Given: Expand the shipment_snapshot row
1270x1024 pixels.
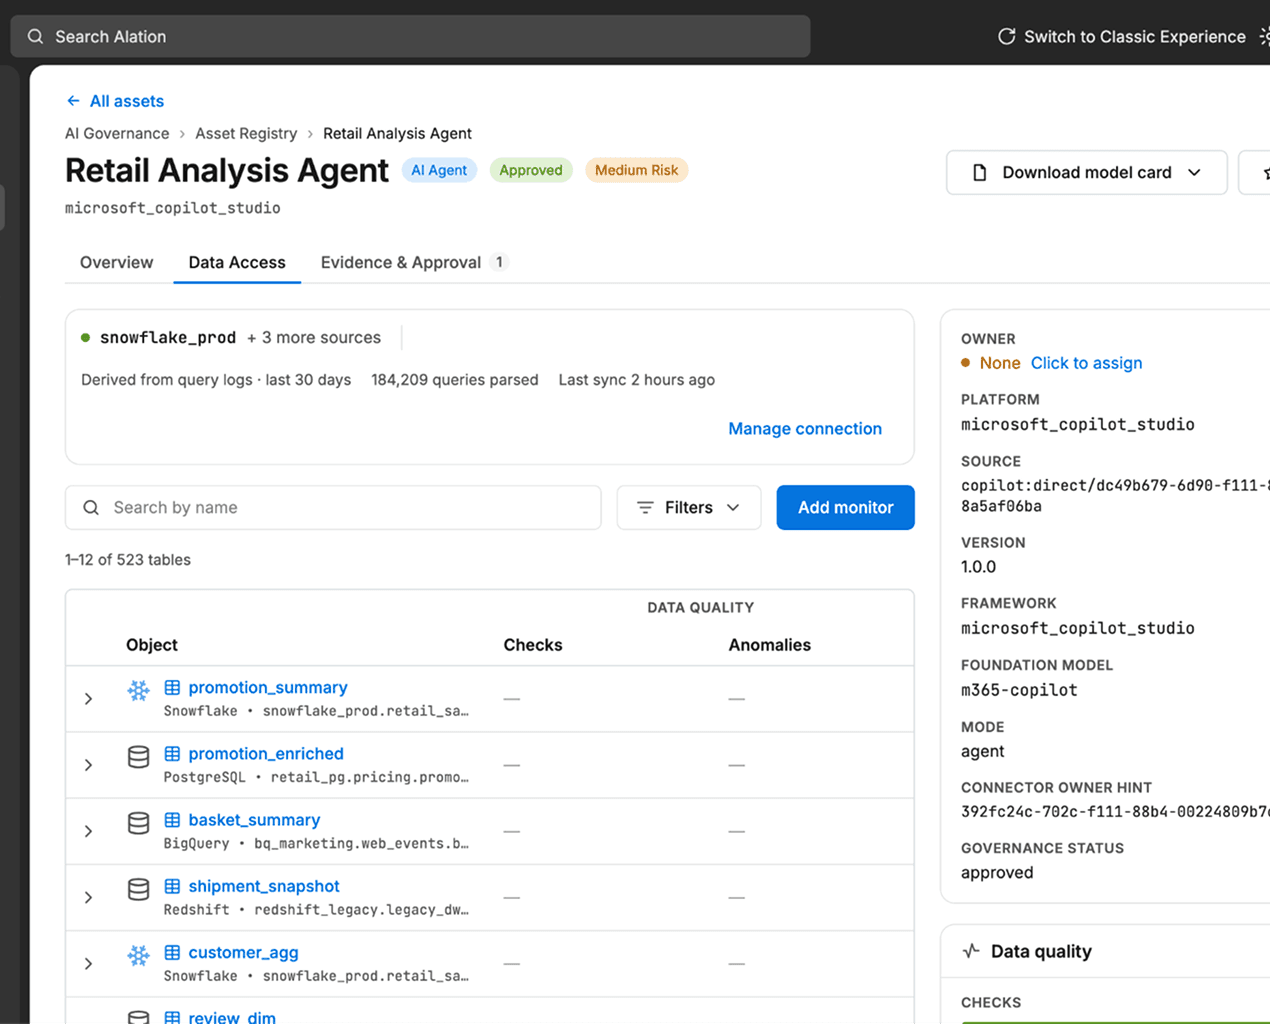Looking at the screenshot, I should [88, 897].
